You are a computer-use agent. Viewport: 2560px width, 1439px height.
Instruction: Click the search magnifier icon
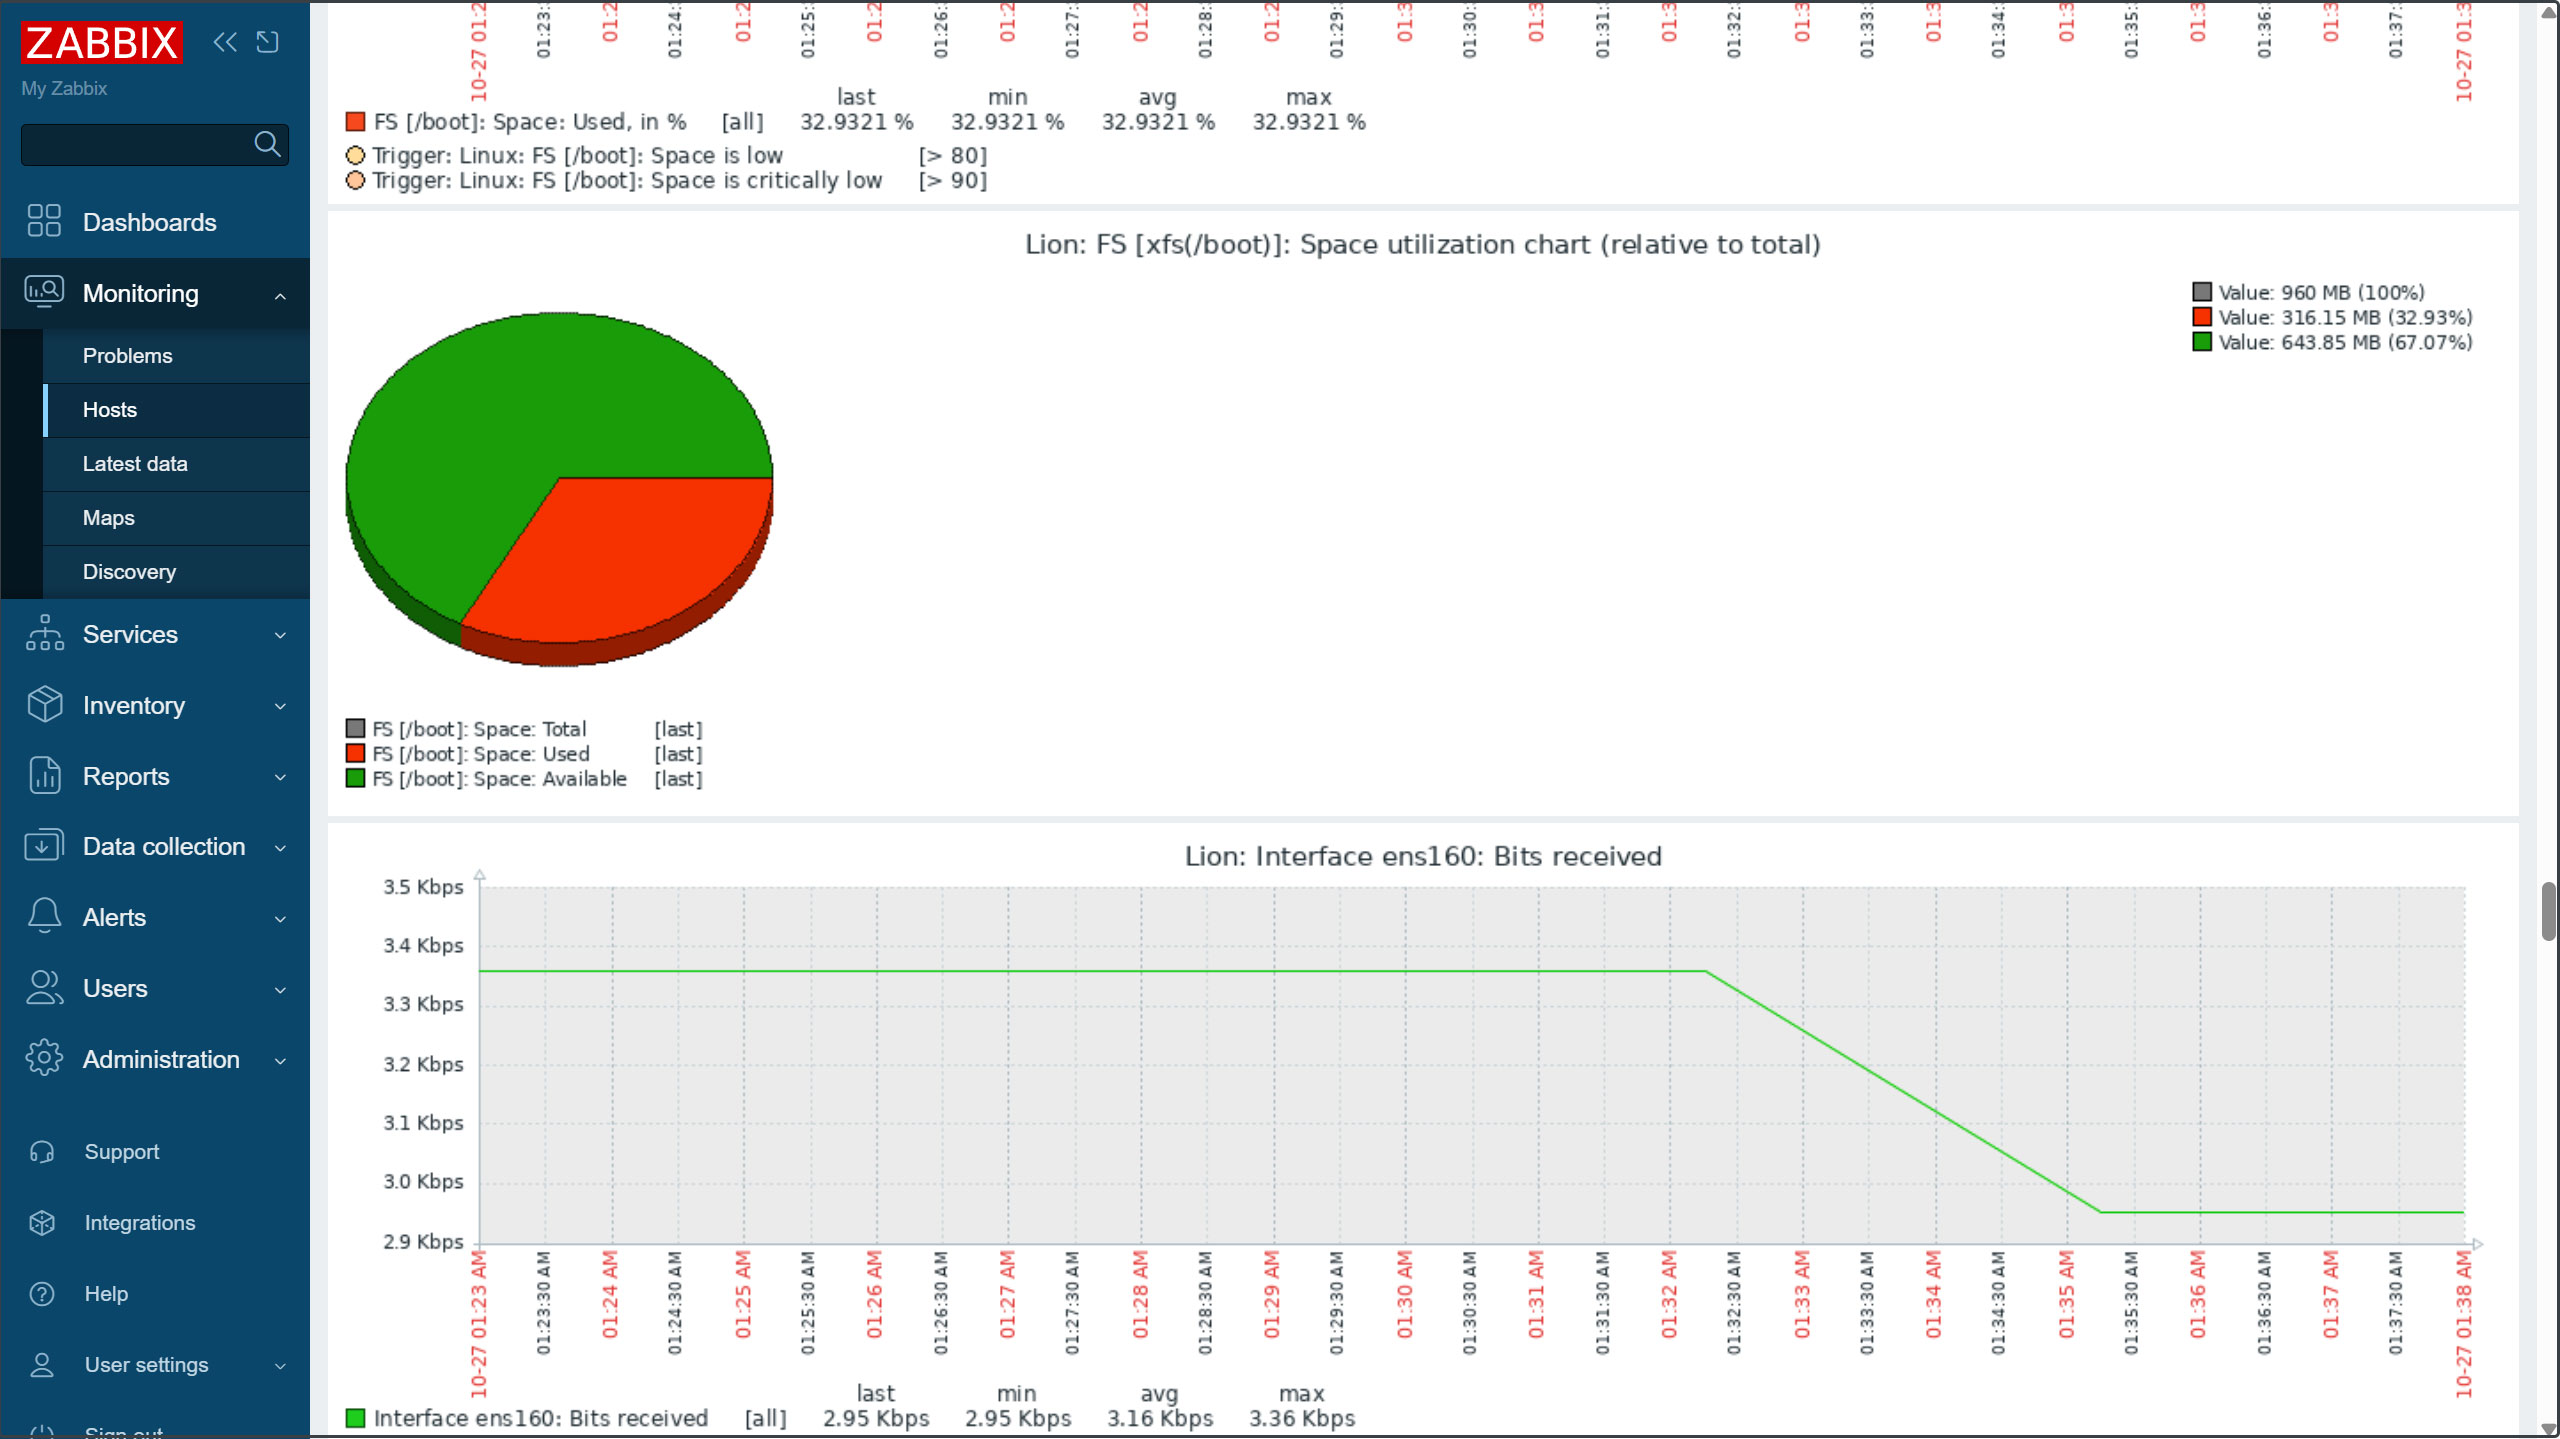tap(267, 145)
